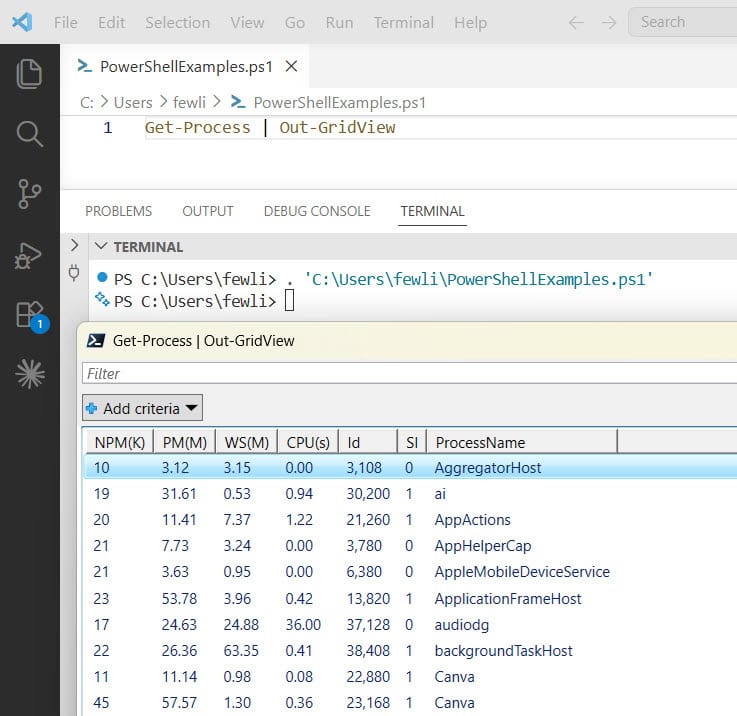Expand the chevron left of the TERMINAL header
The image size is (737, 716).
(x=74, y=245)
